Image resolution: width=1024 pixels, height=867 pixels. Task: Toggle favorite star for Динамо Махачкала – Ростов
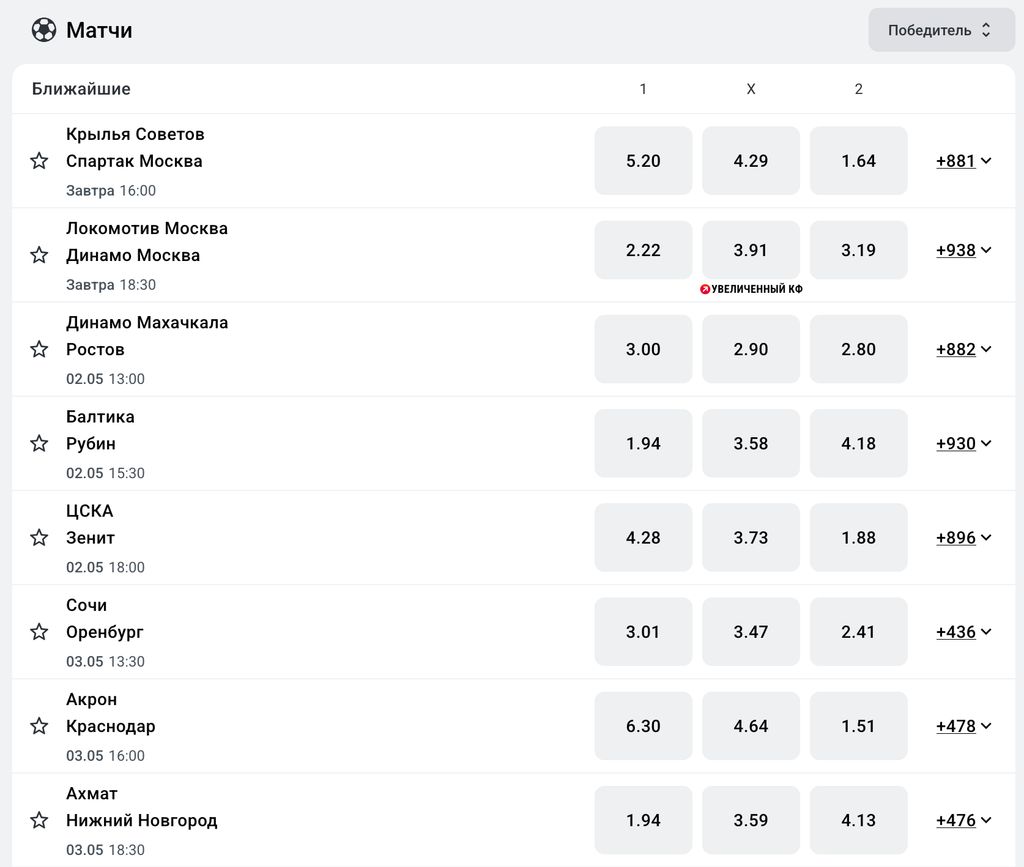39,349
